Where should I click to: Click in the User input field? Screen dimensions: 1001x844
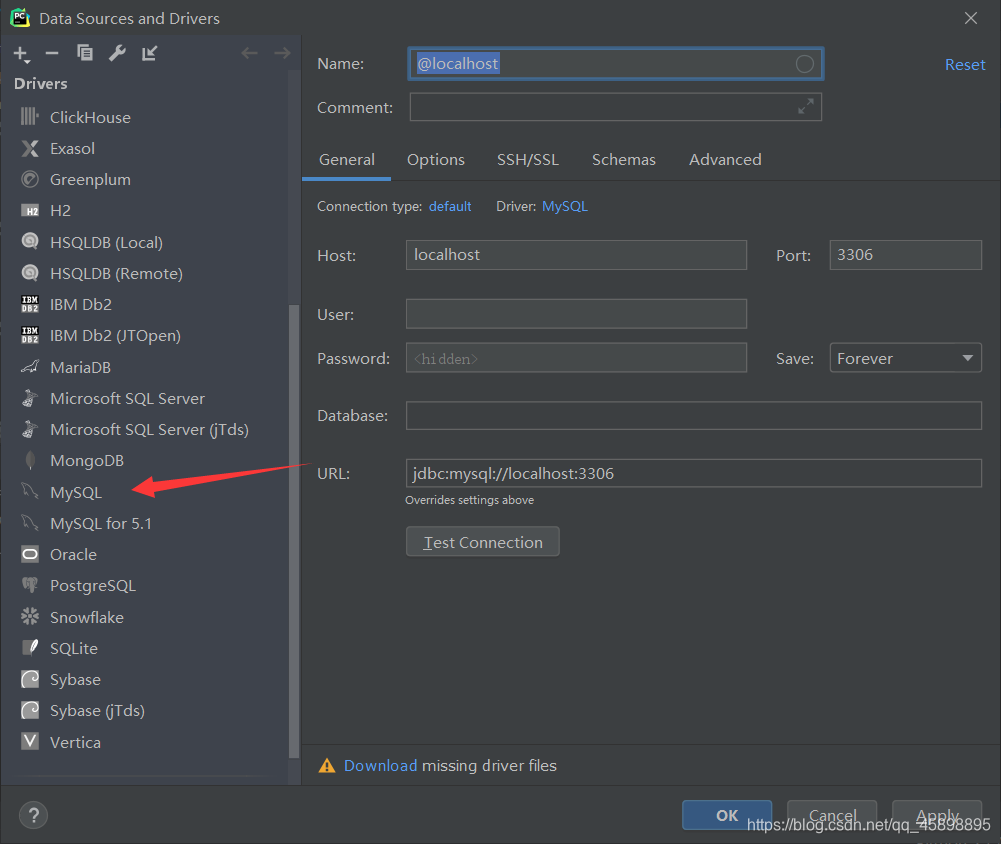point(576,313)
